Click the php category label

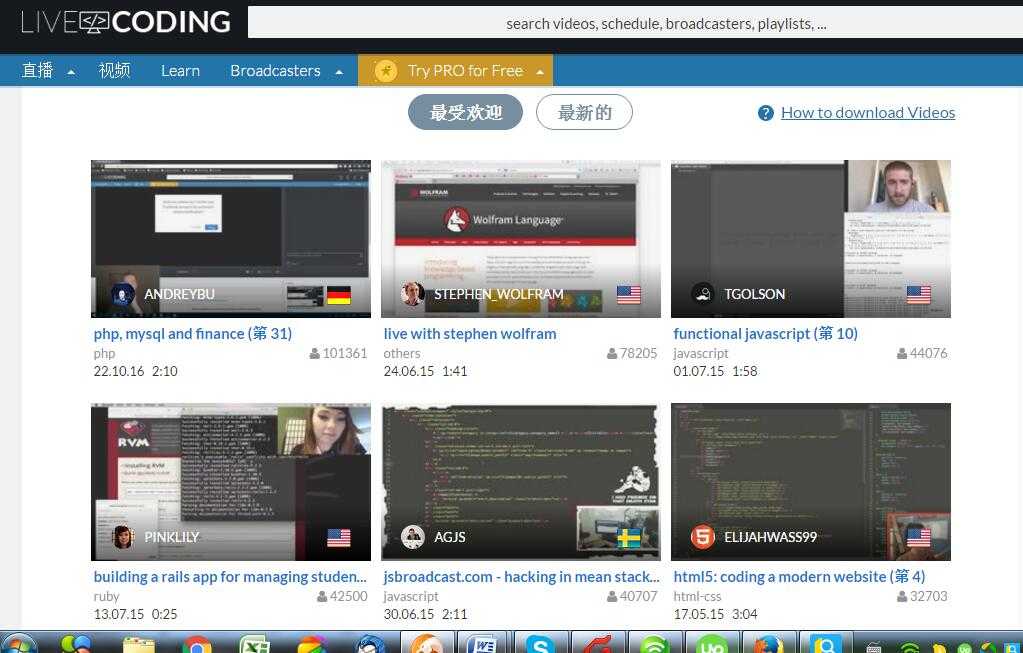pos(104,354)
